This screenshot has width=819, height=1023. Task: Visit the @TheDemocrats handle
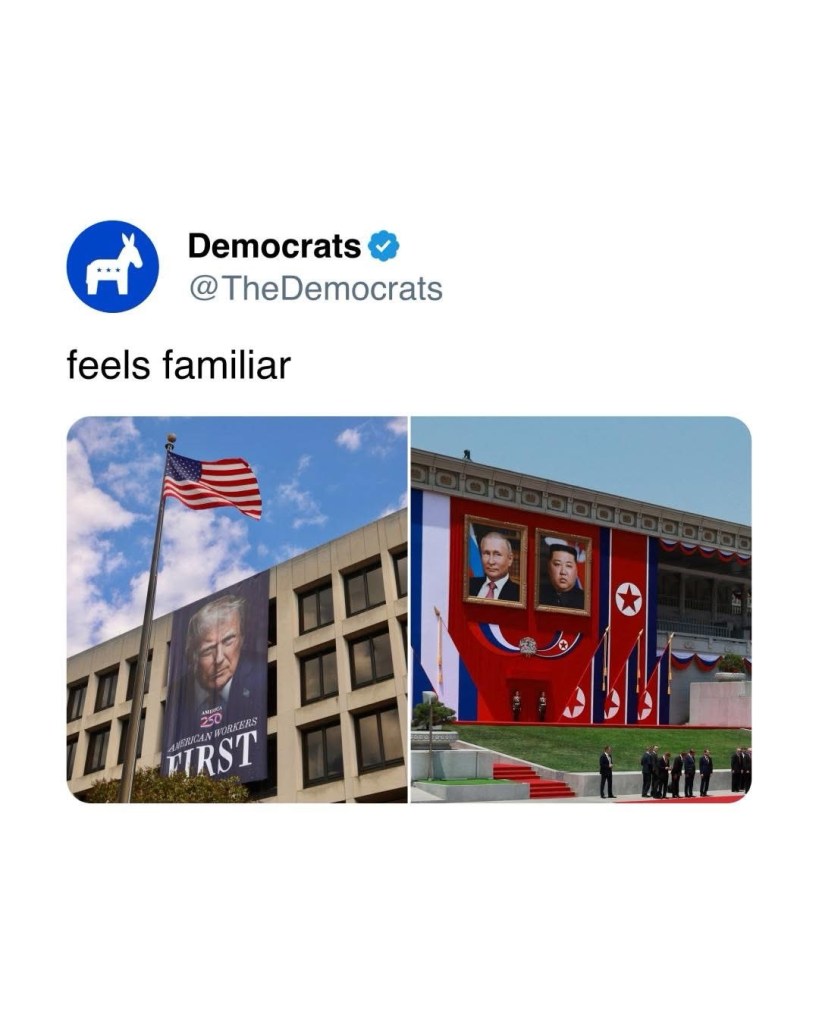tap(315, 288)
